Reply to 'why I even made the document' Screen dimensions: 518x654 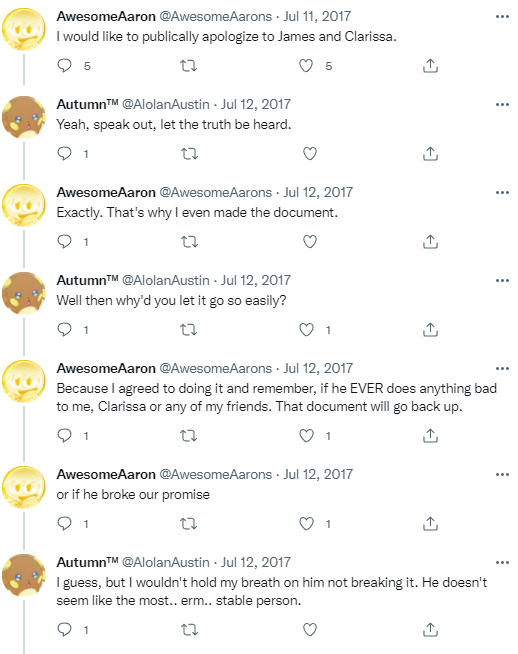coord(64,241)
